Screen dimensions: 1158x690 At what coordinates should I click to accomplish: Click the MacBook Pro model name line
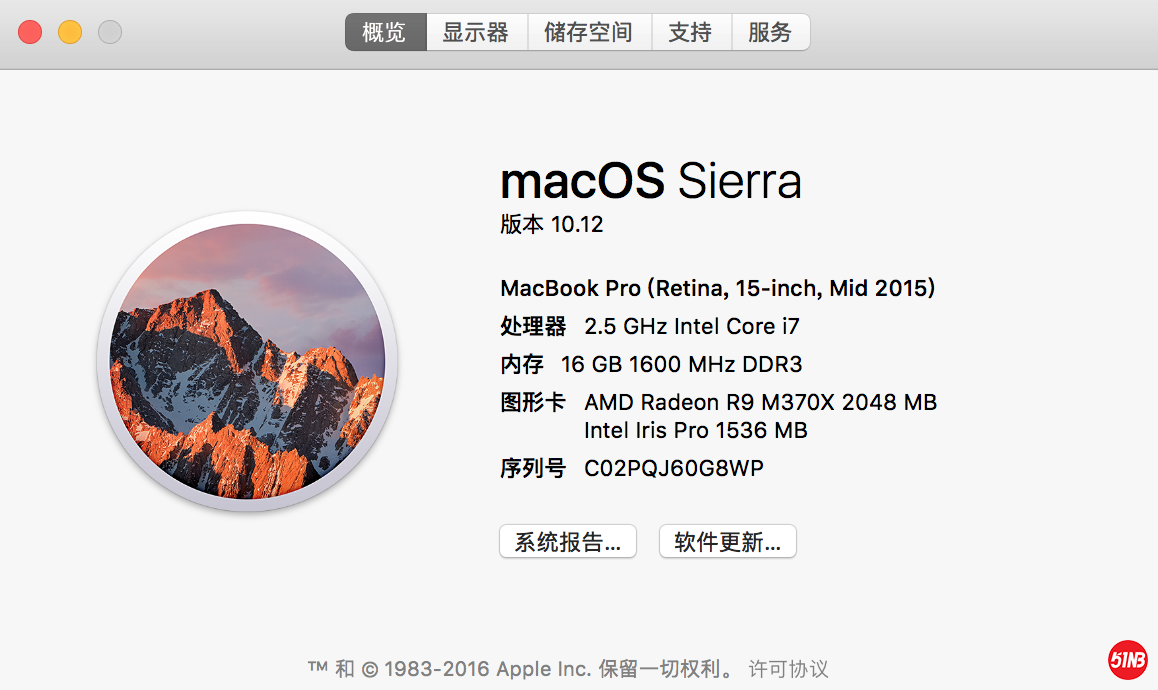point(717,288)
